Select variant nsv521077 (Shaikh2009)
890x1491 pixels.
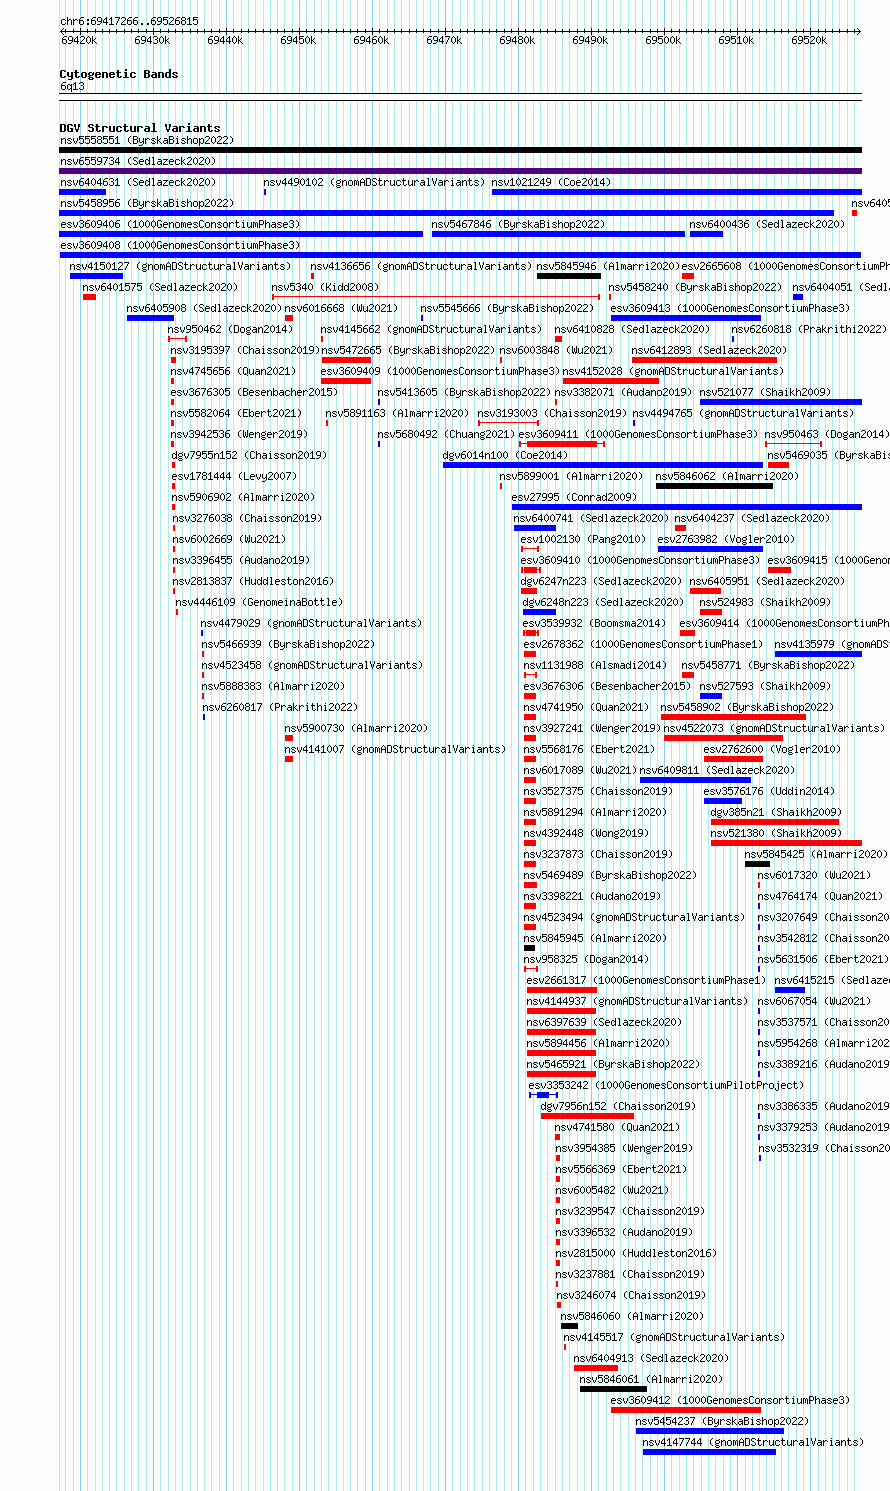click(x=764, y=393)
